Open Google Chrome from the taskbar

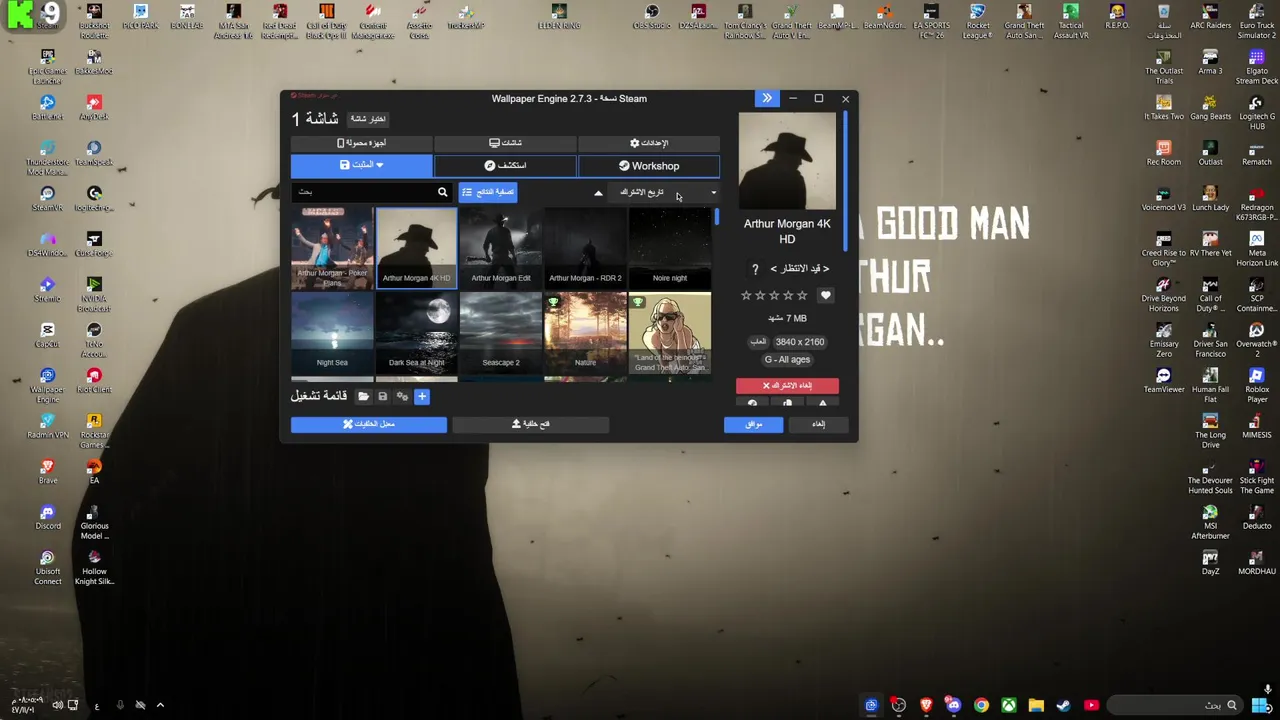(x=981, y=705)
